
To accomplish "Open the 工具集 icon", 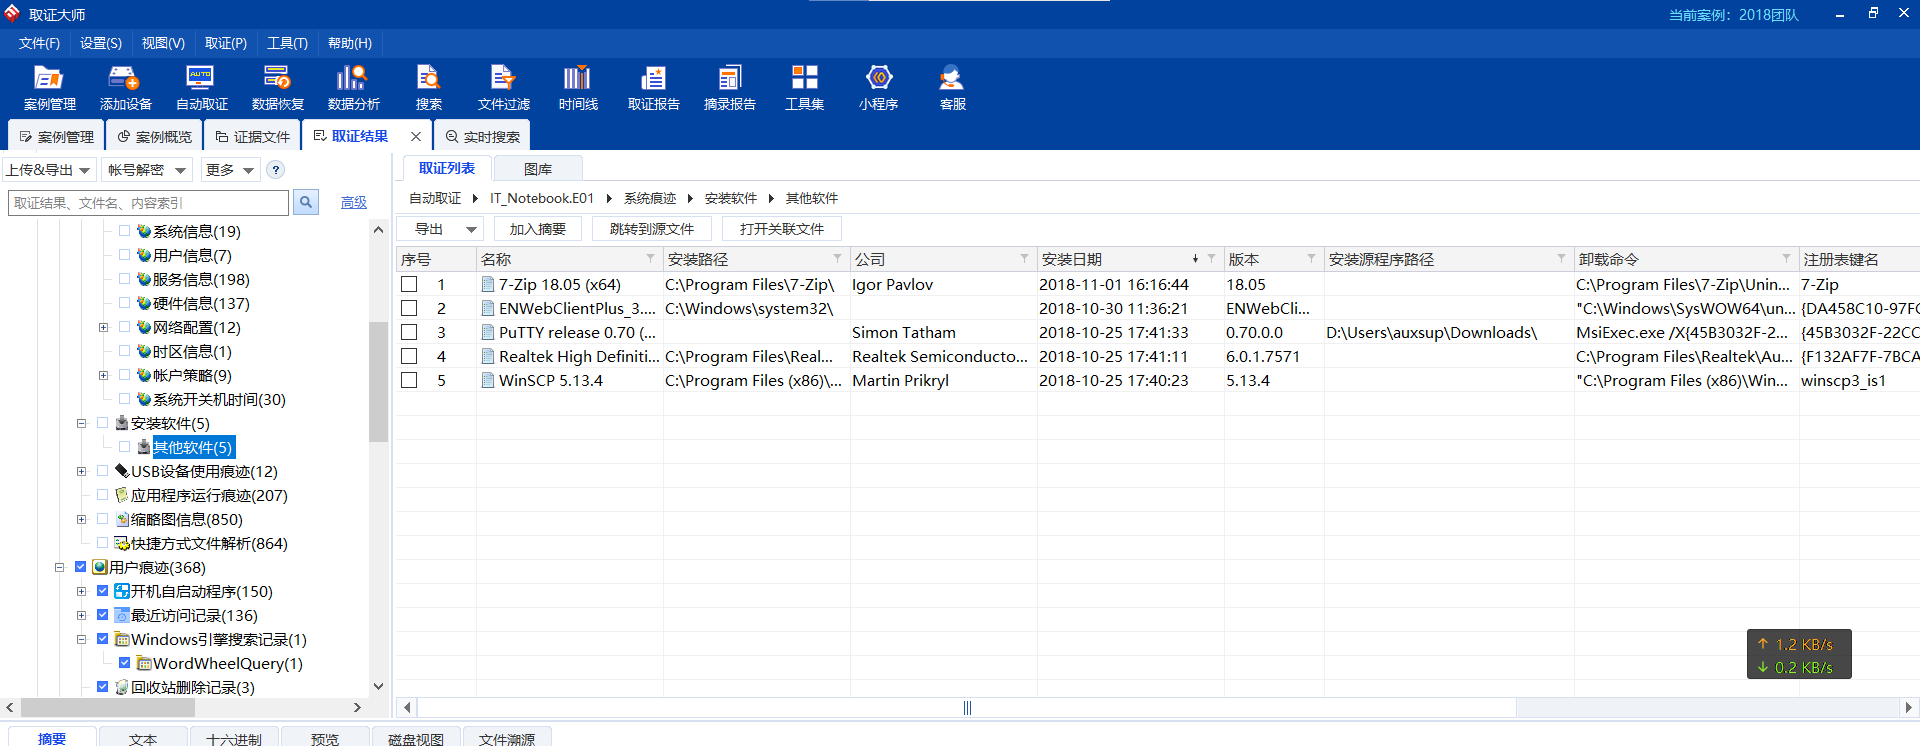I will click(x=804, y=88).
